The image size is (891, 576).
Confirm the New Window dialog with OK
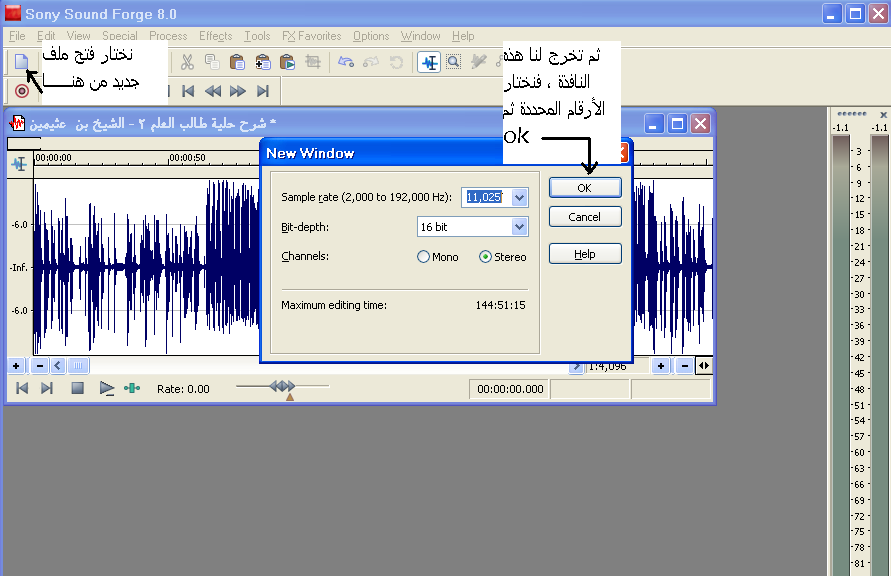585,188
